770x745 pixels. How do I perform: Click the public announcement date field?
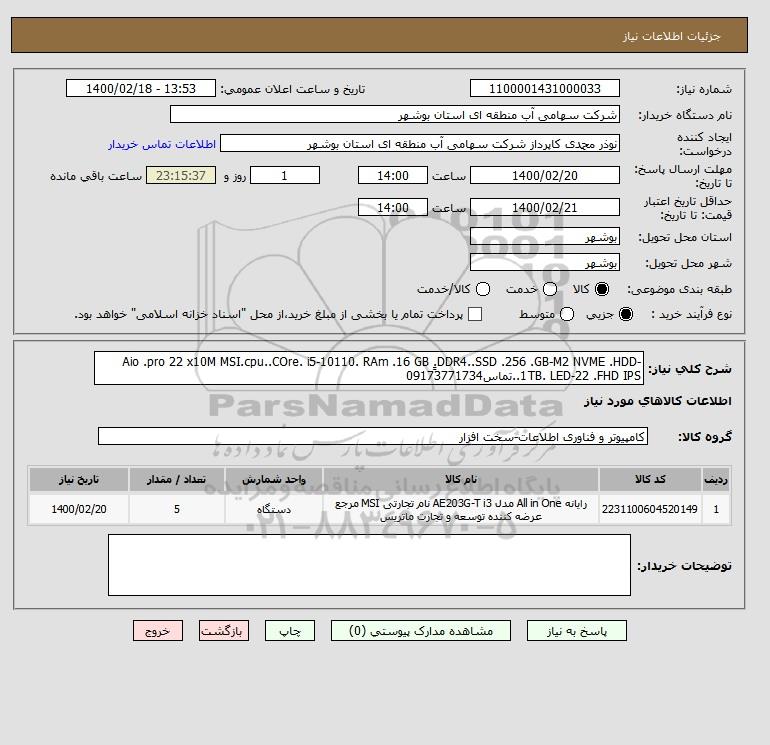[141, 88]
